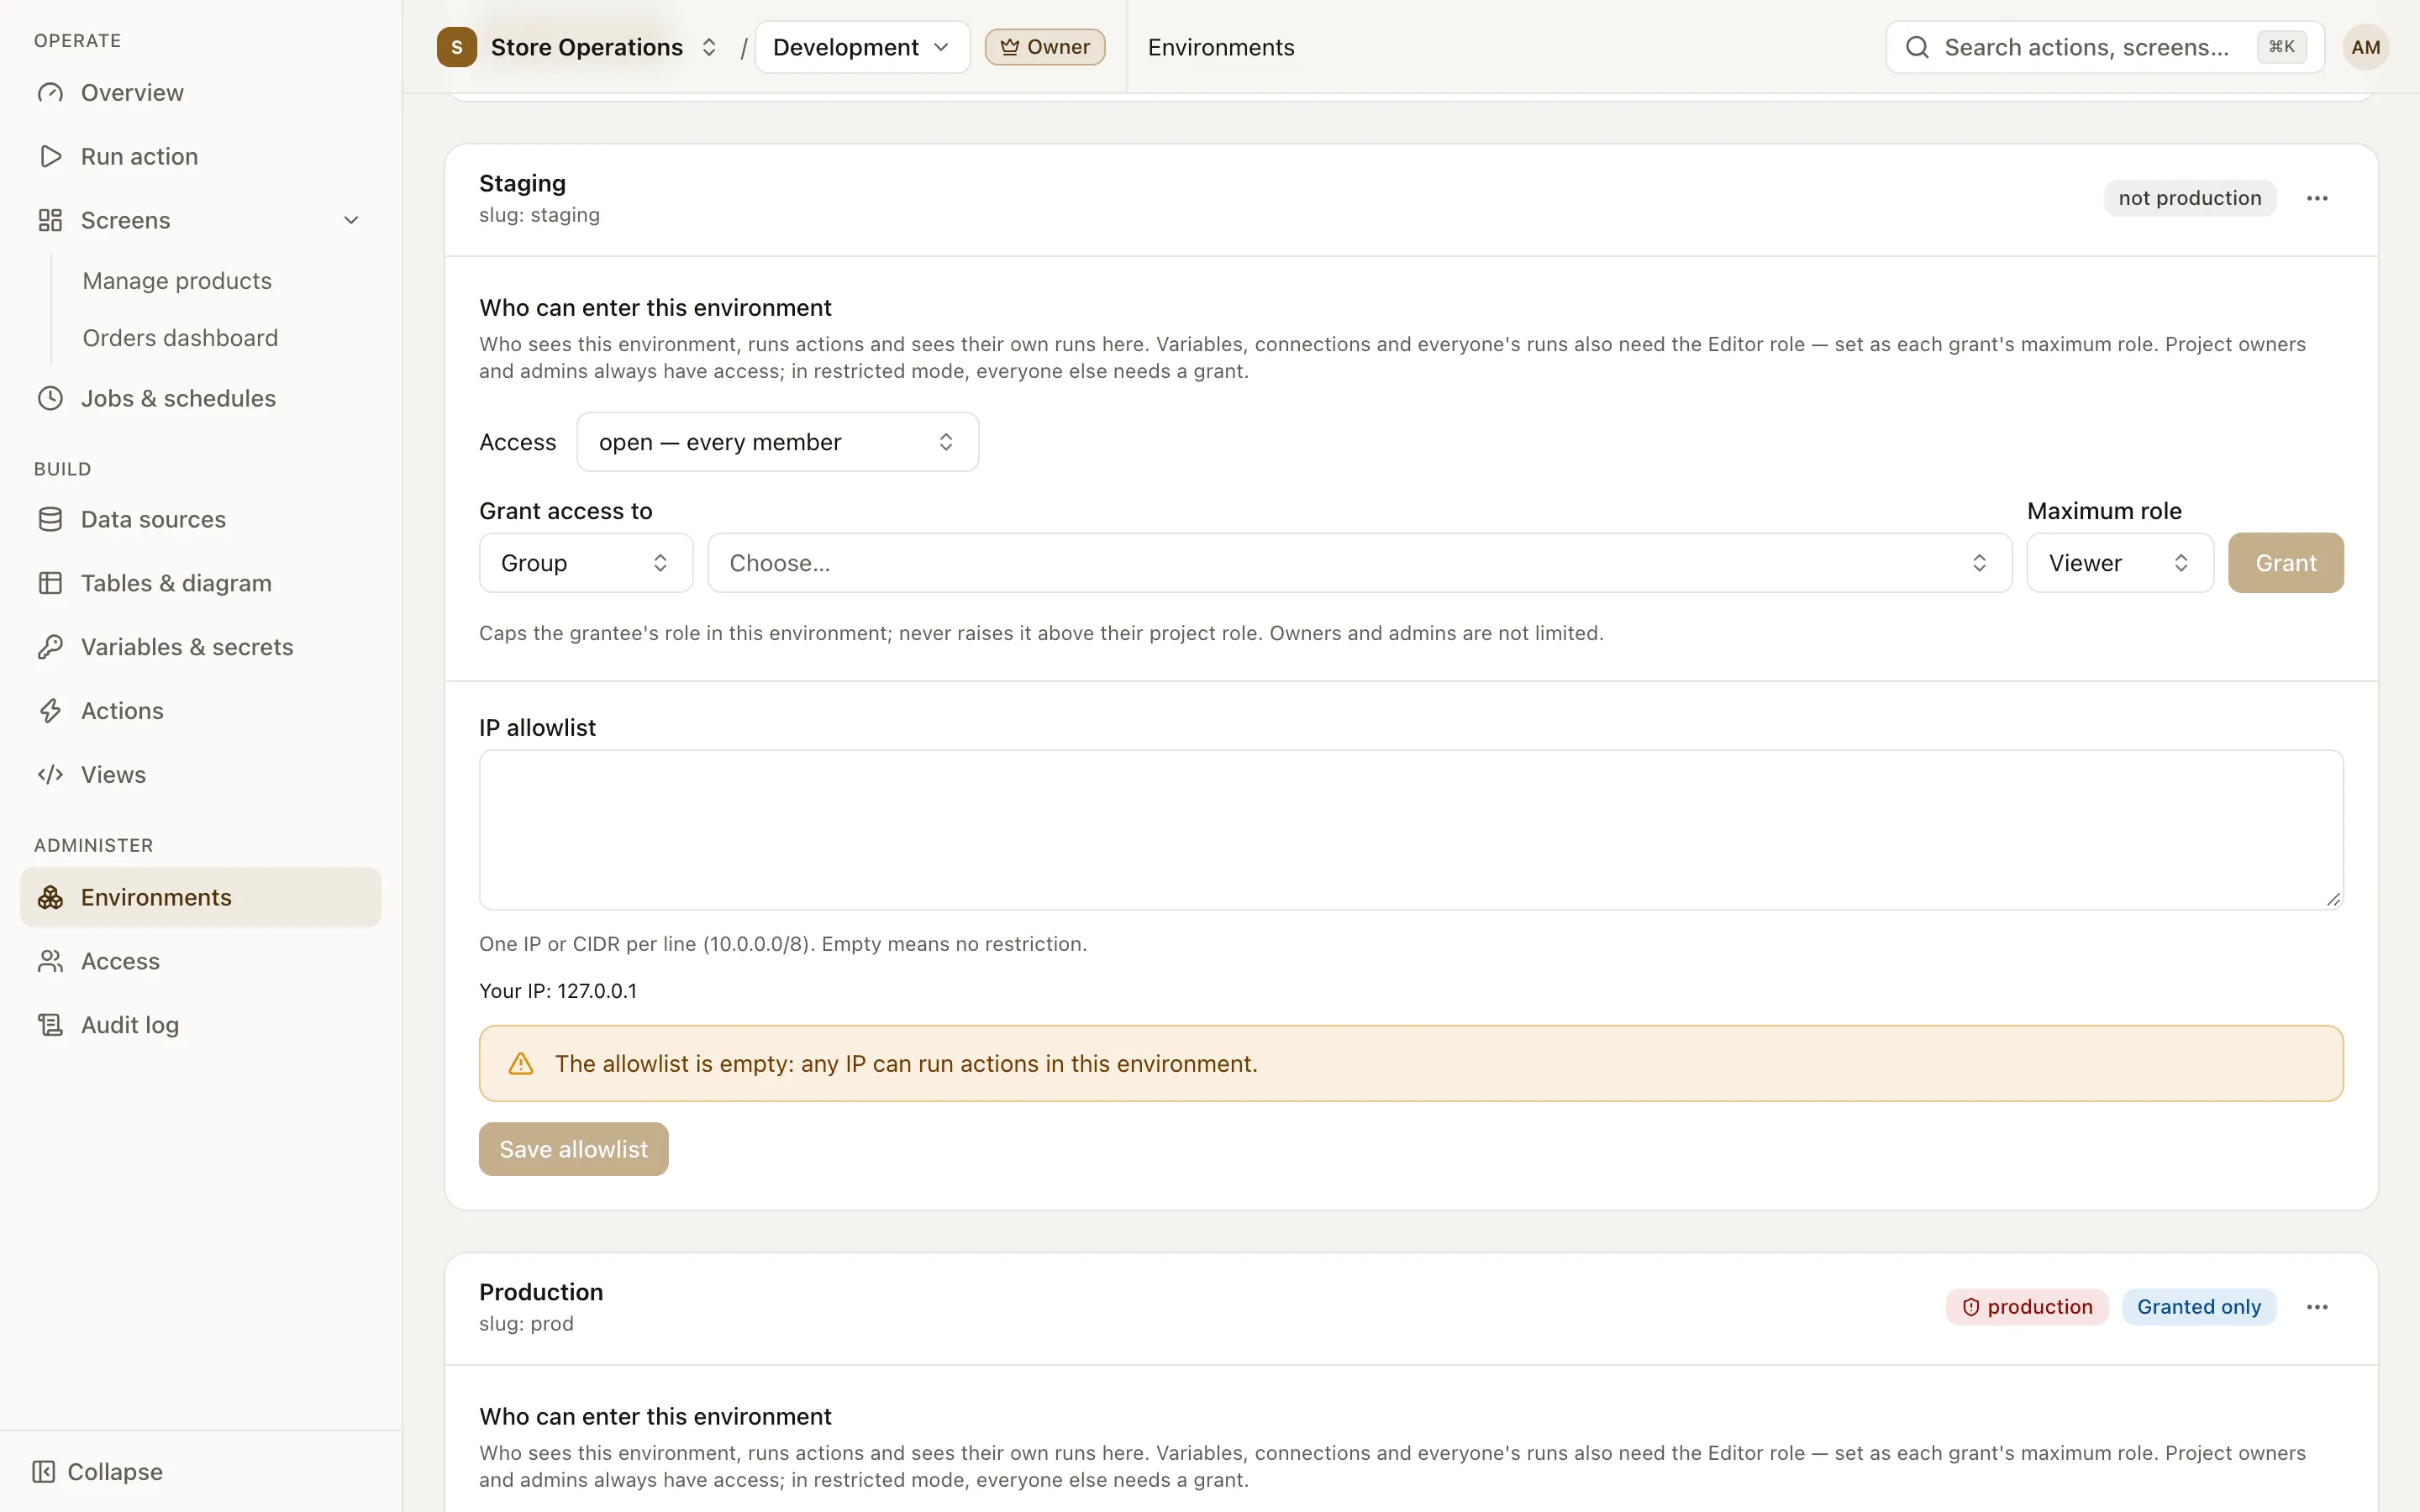Screen dimensions: 2420x1512
Task: Open Orders dashboard screen
Action: [x=180, y=338]
